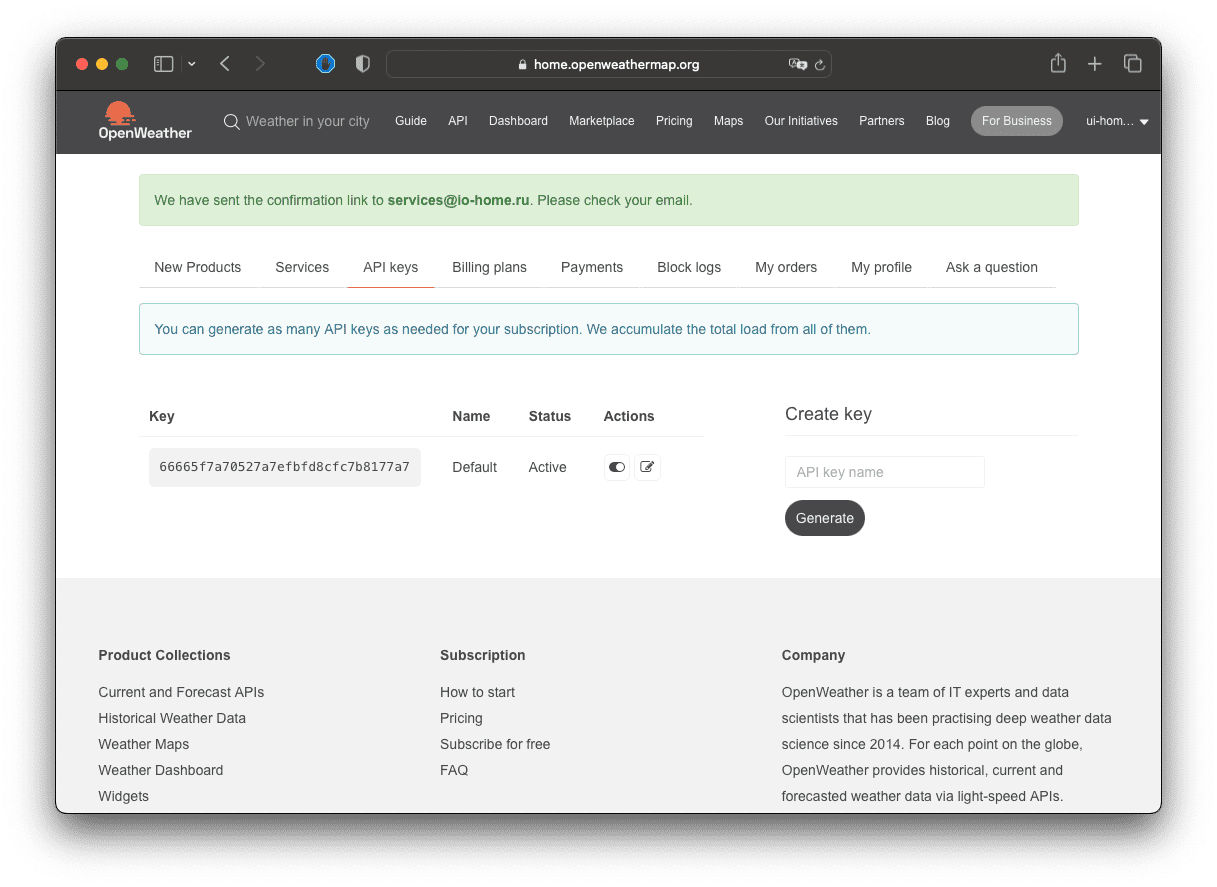Toggle the Default API key status switch

pyautogui.click(x=617, y=467)
